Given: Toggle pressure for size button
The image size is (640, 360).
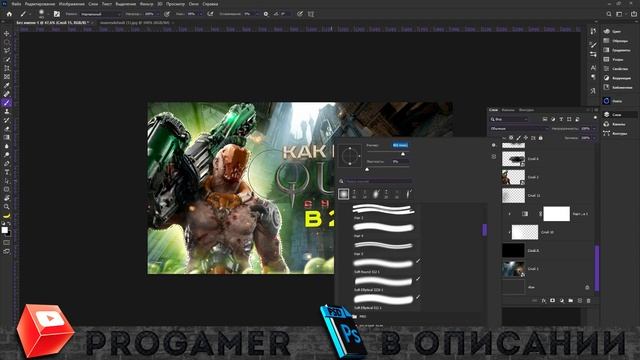Looking at the screenshot, I should coord(300,14).
